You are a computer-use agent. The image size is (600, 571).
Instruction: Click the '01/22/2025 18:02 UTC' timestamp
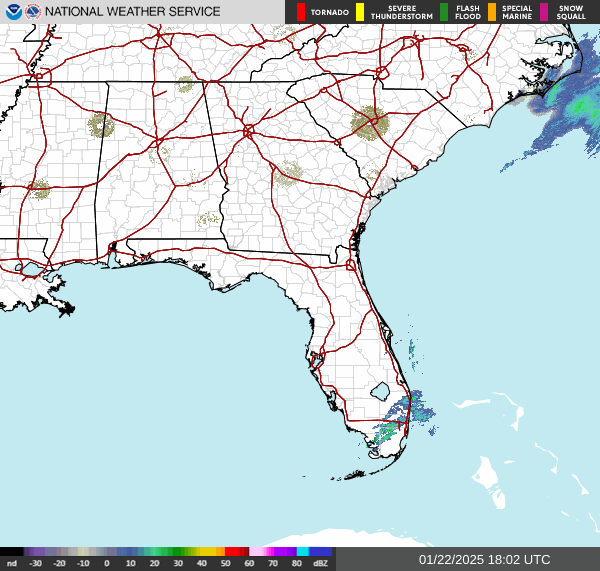[x=484, y=560]
